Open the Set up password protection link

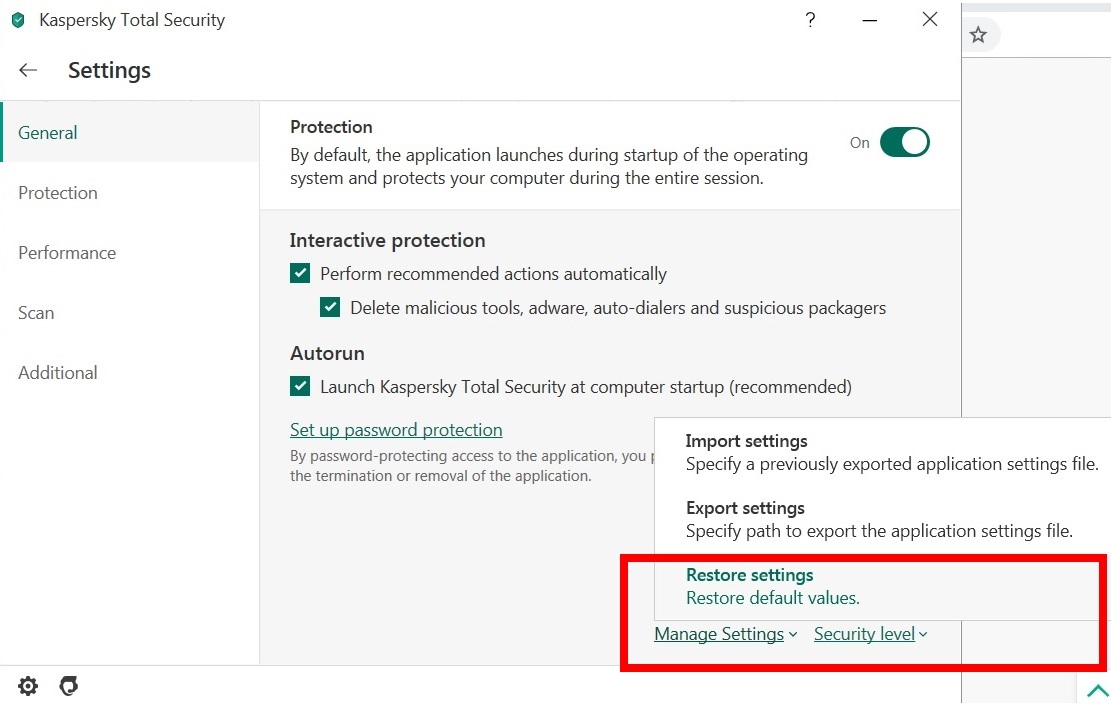point(396,430)
